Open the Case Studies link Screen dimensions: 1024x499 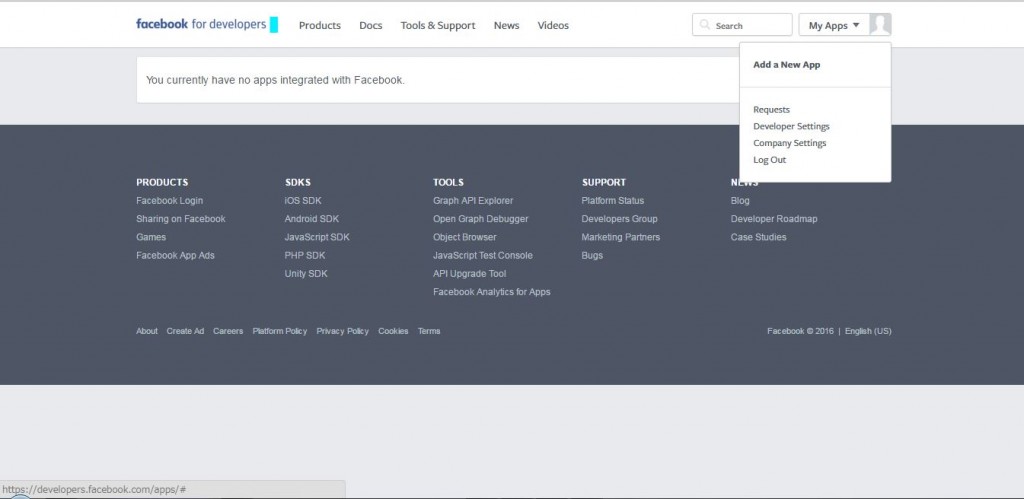coord(758,237)
